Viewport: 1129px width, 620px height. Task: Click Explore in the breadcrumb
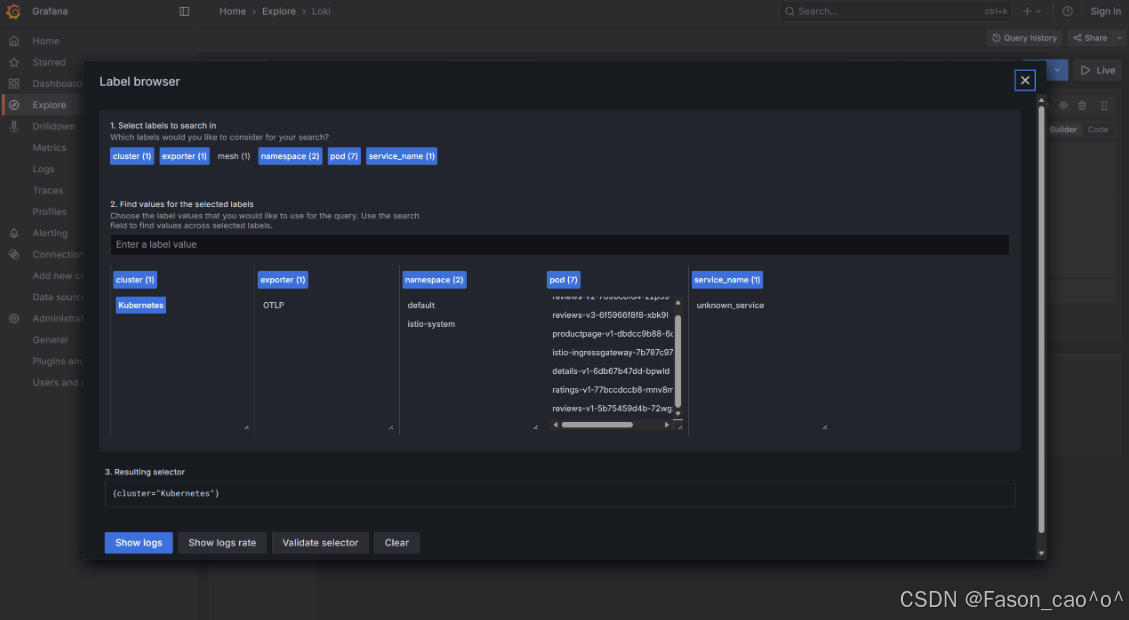click(x=279, y=12)
